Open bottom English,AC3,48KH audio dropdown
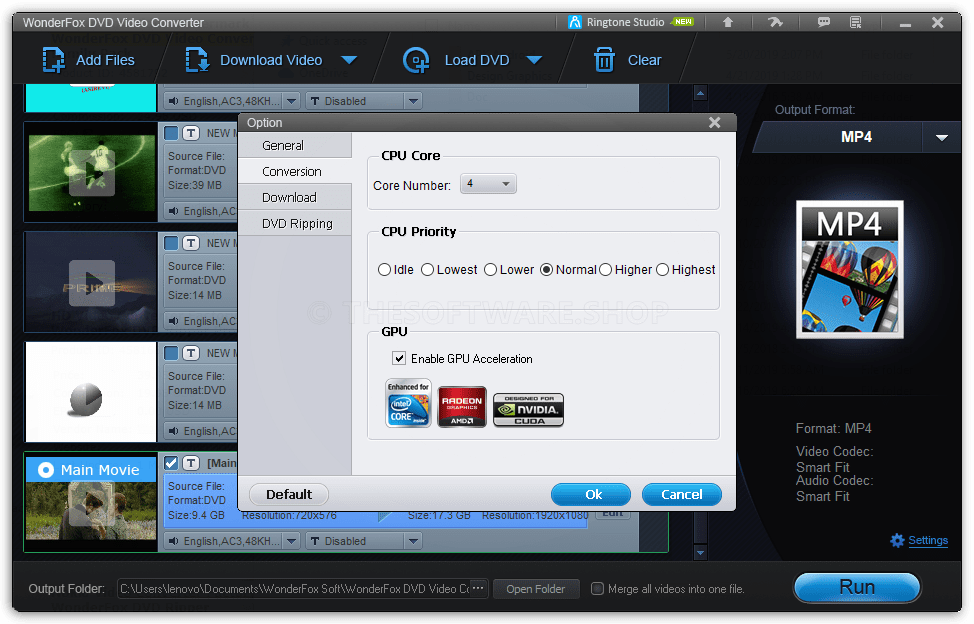Screen dimensions: 974x624 (x=291, y=541)
